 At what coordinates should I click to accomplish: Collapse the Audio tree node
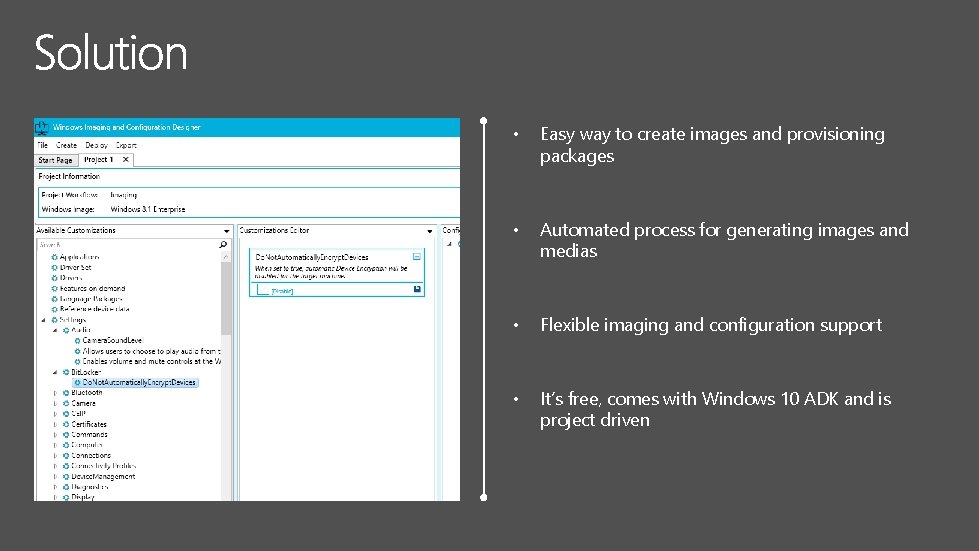click(x=55, y=330)
